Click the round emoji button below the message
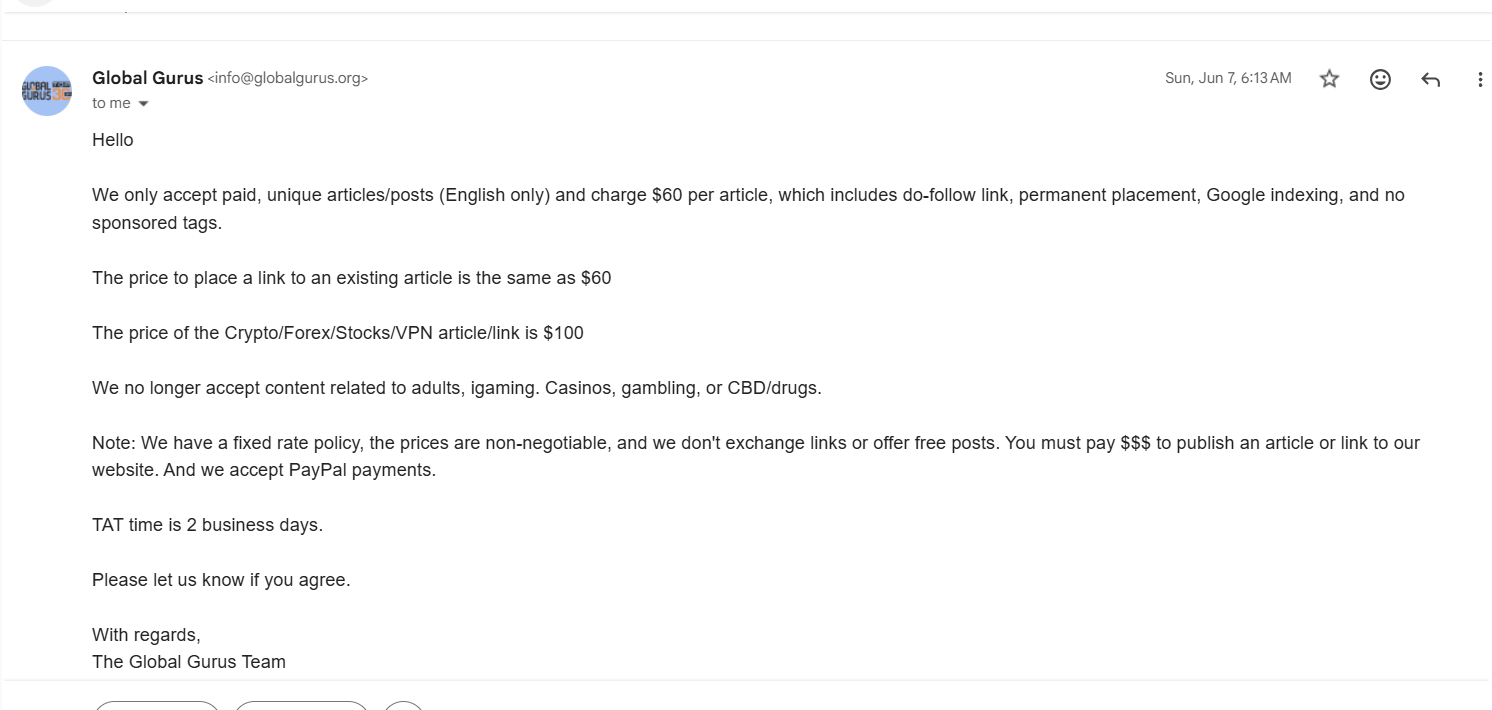Image resolution: width=1492 pixels, height=710 pixels. [x=404, y=705]
